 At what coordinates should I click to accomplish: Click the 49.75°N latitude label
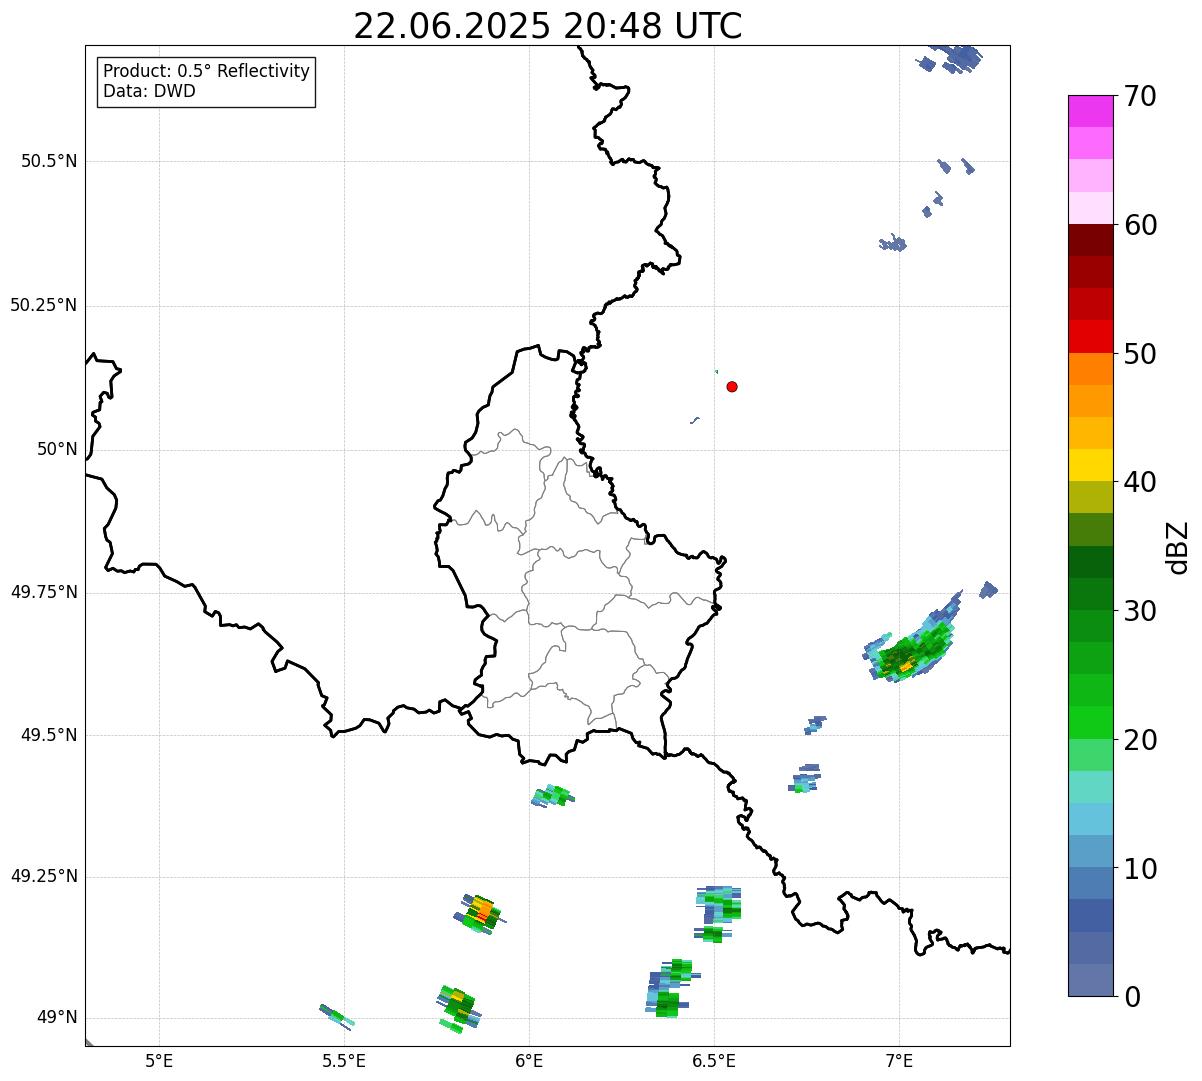click(44, 592)
